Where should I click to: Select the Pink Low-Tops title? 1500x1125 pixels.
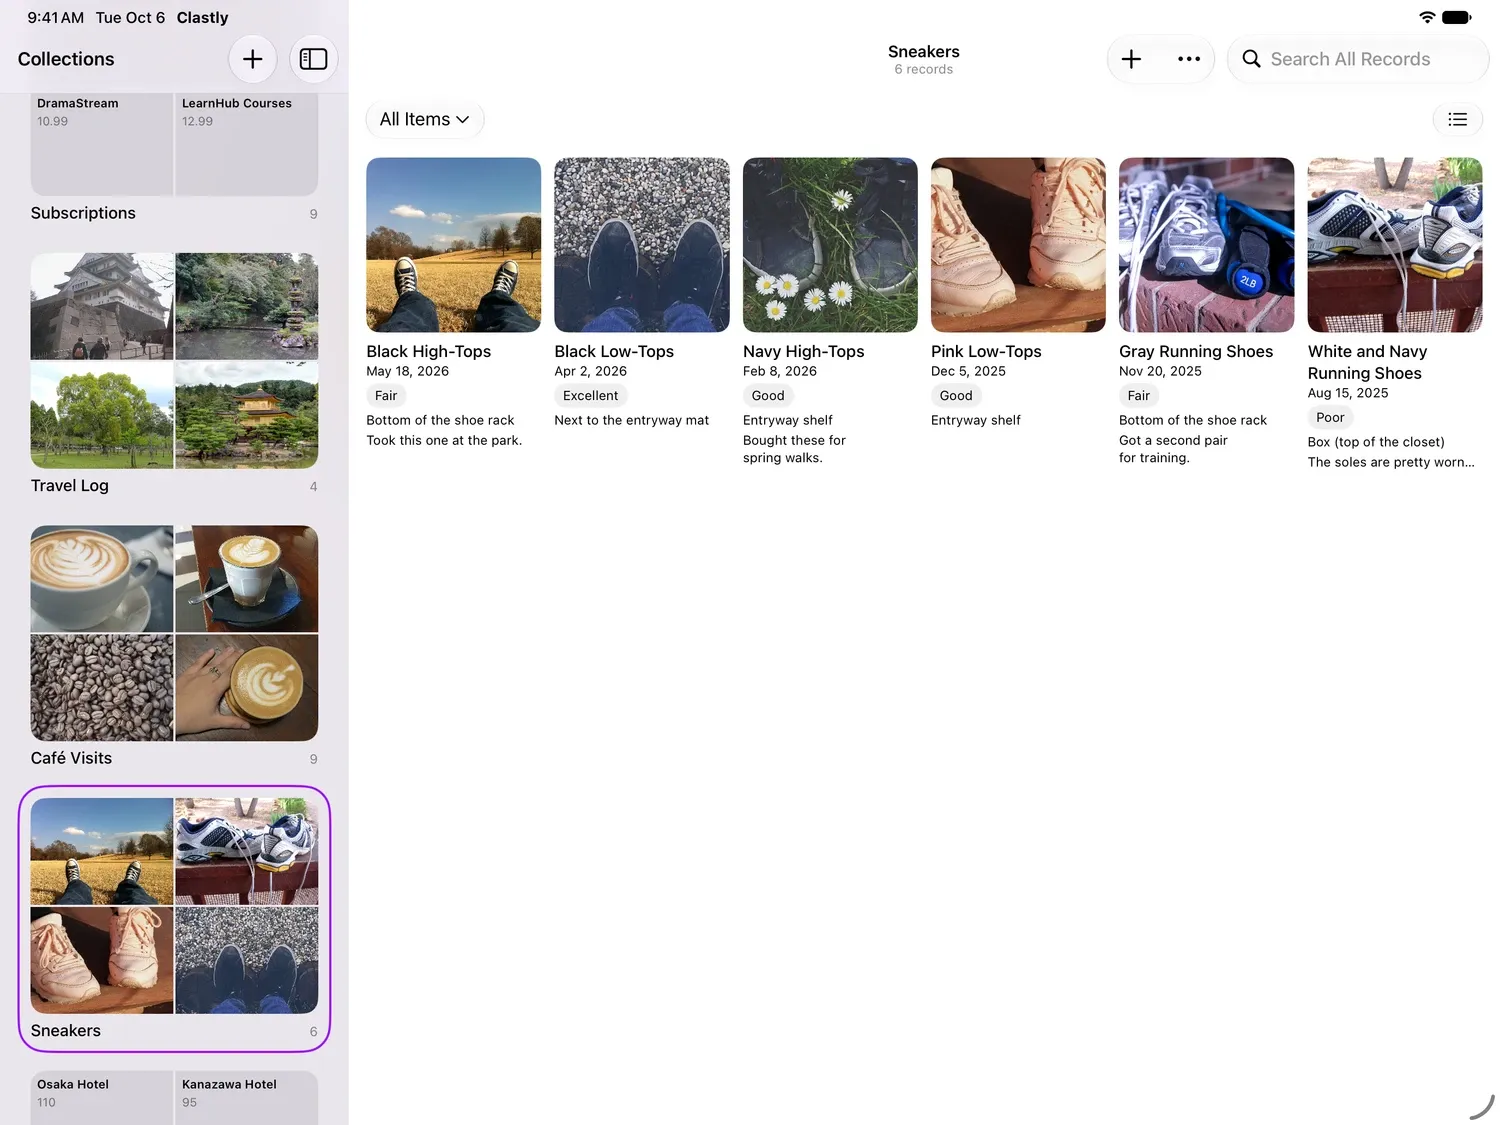pyautogui.click(x=986, y=351)
